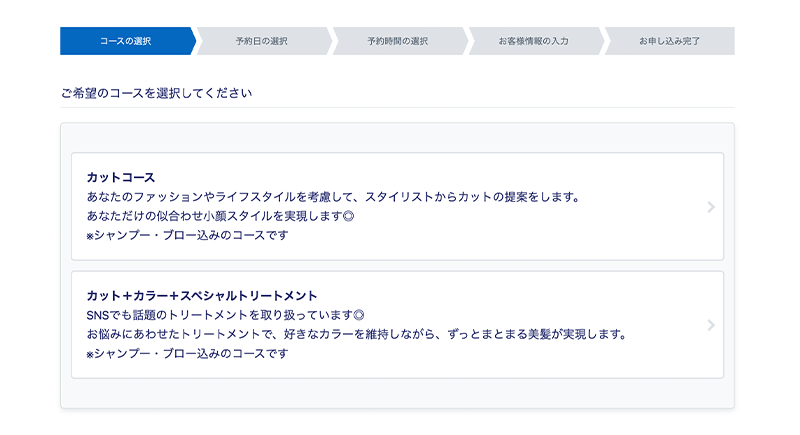Pick the カット＋カラー＋スペシャルトリートメント title
The width and height of the screenshot is (800, 435).
click(202, 295)
